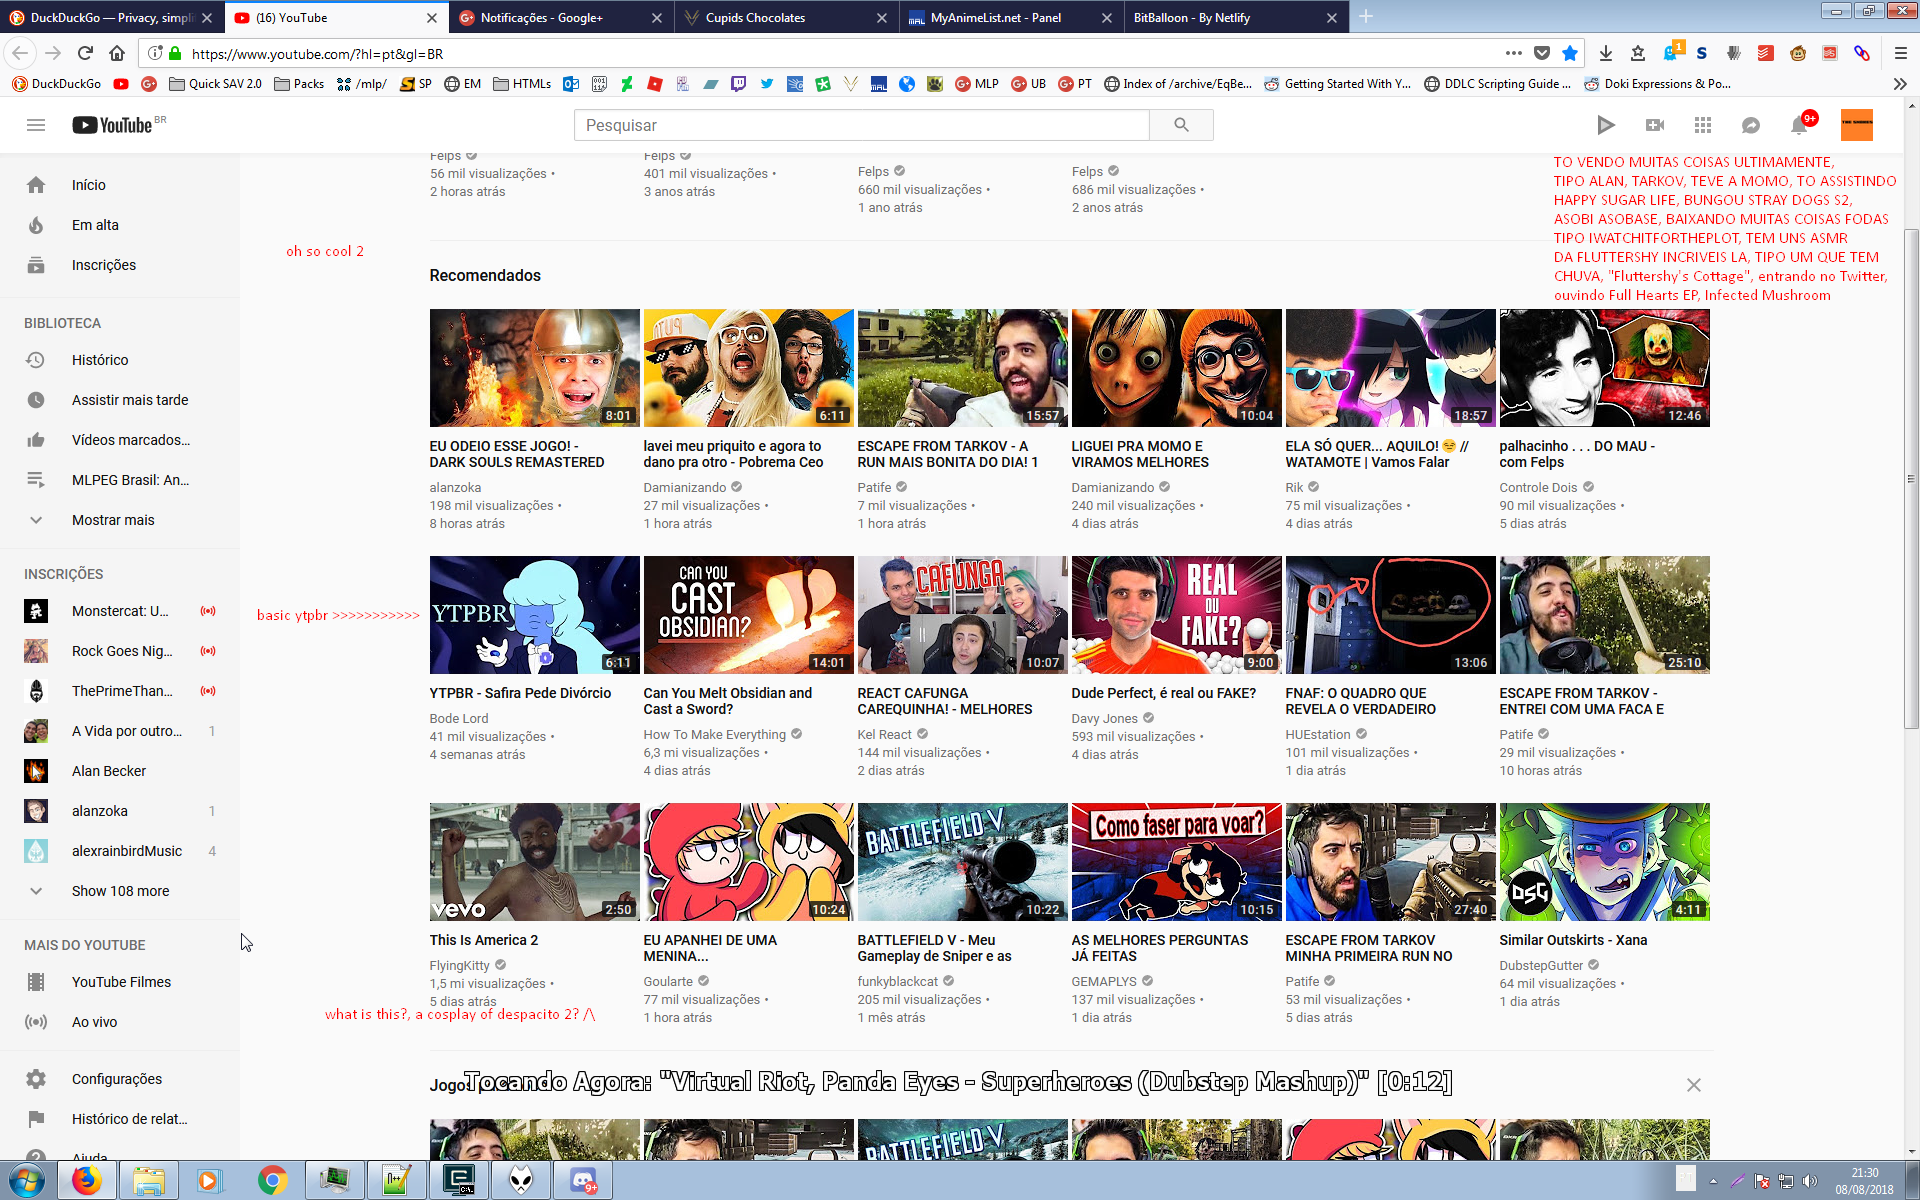Click the upload video camera icon

tap(1655, 125)
